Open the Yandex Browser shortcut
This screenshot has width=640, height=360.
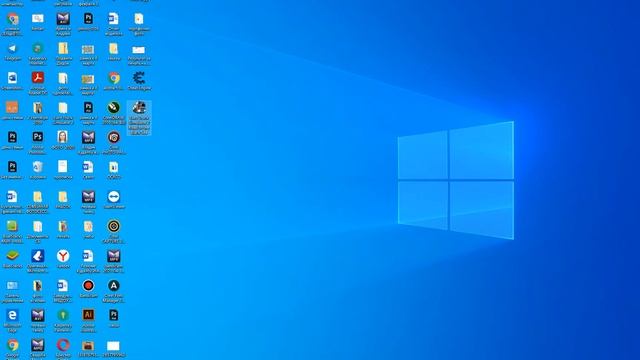click(x=63, y=256)
